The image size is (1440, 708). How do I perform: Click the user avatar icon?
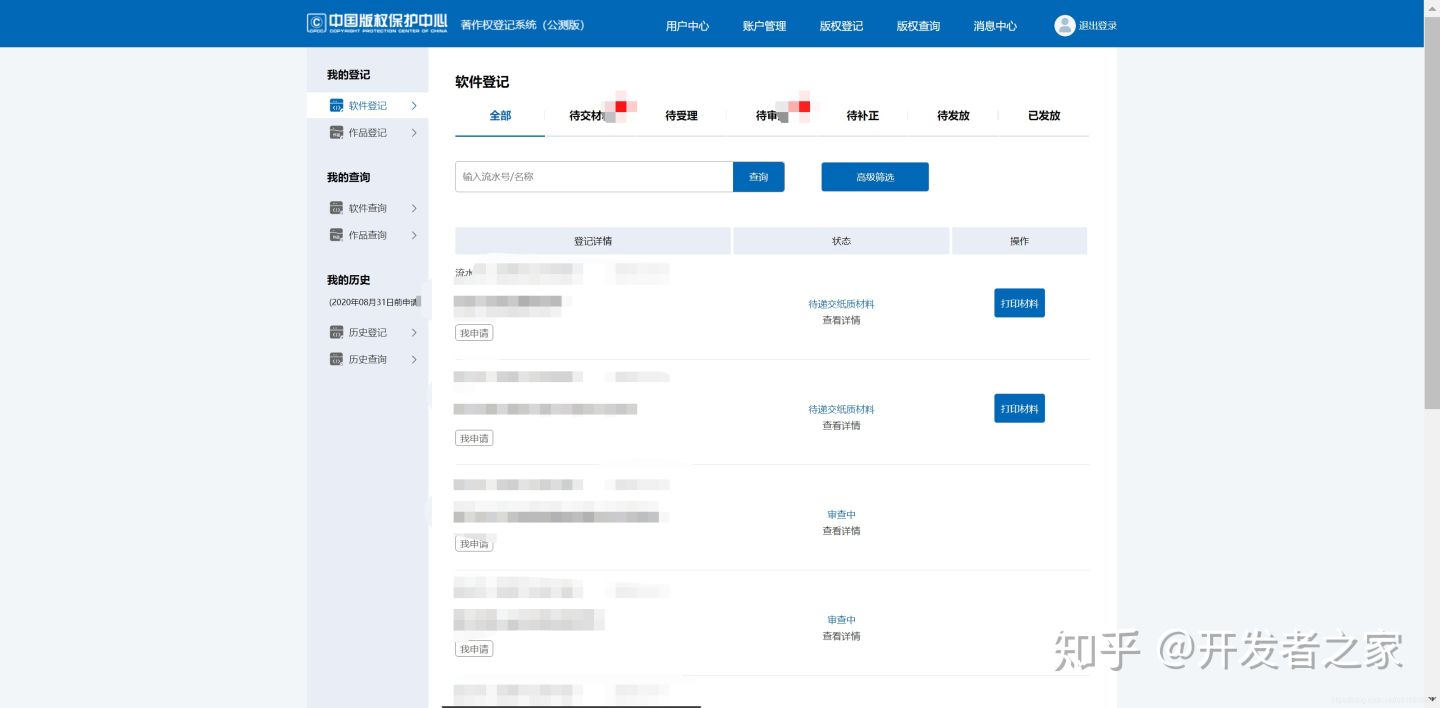pyautogui.click(x=1064, y=25)
